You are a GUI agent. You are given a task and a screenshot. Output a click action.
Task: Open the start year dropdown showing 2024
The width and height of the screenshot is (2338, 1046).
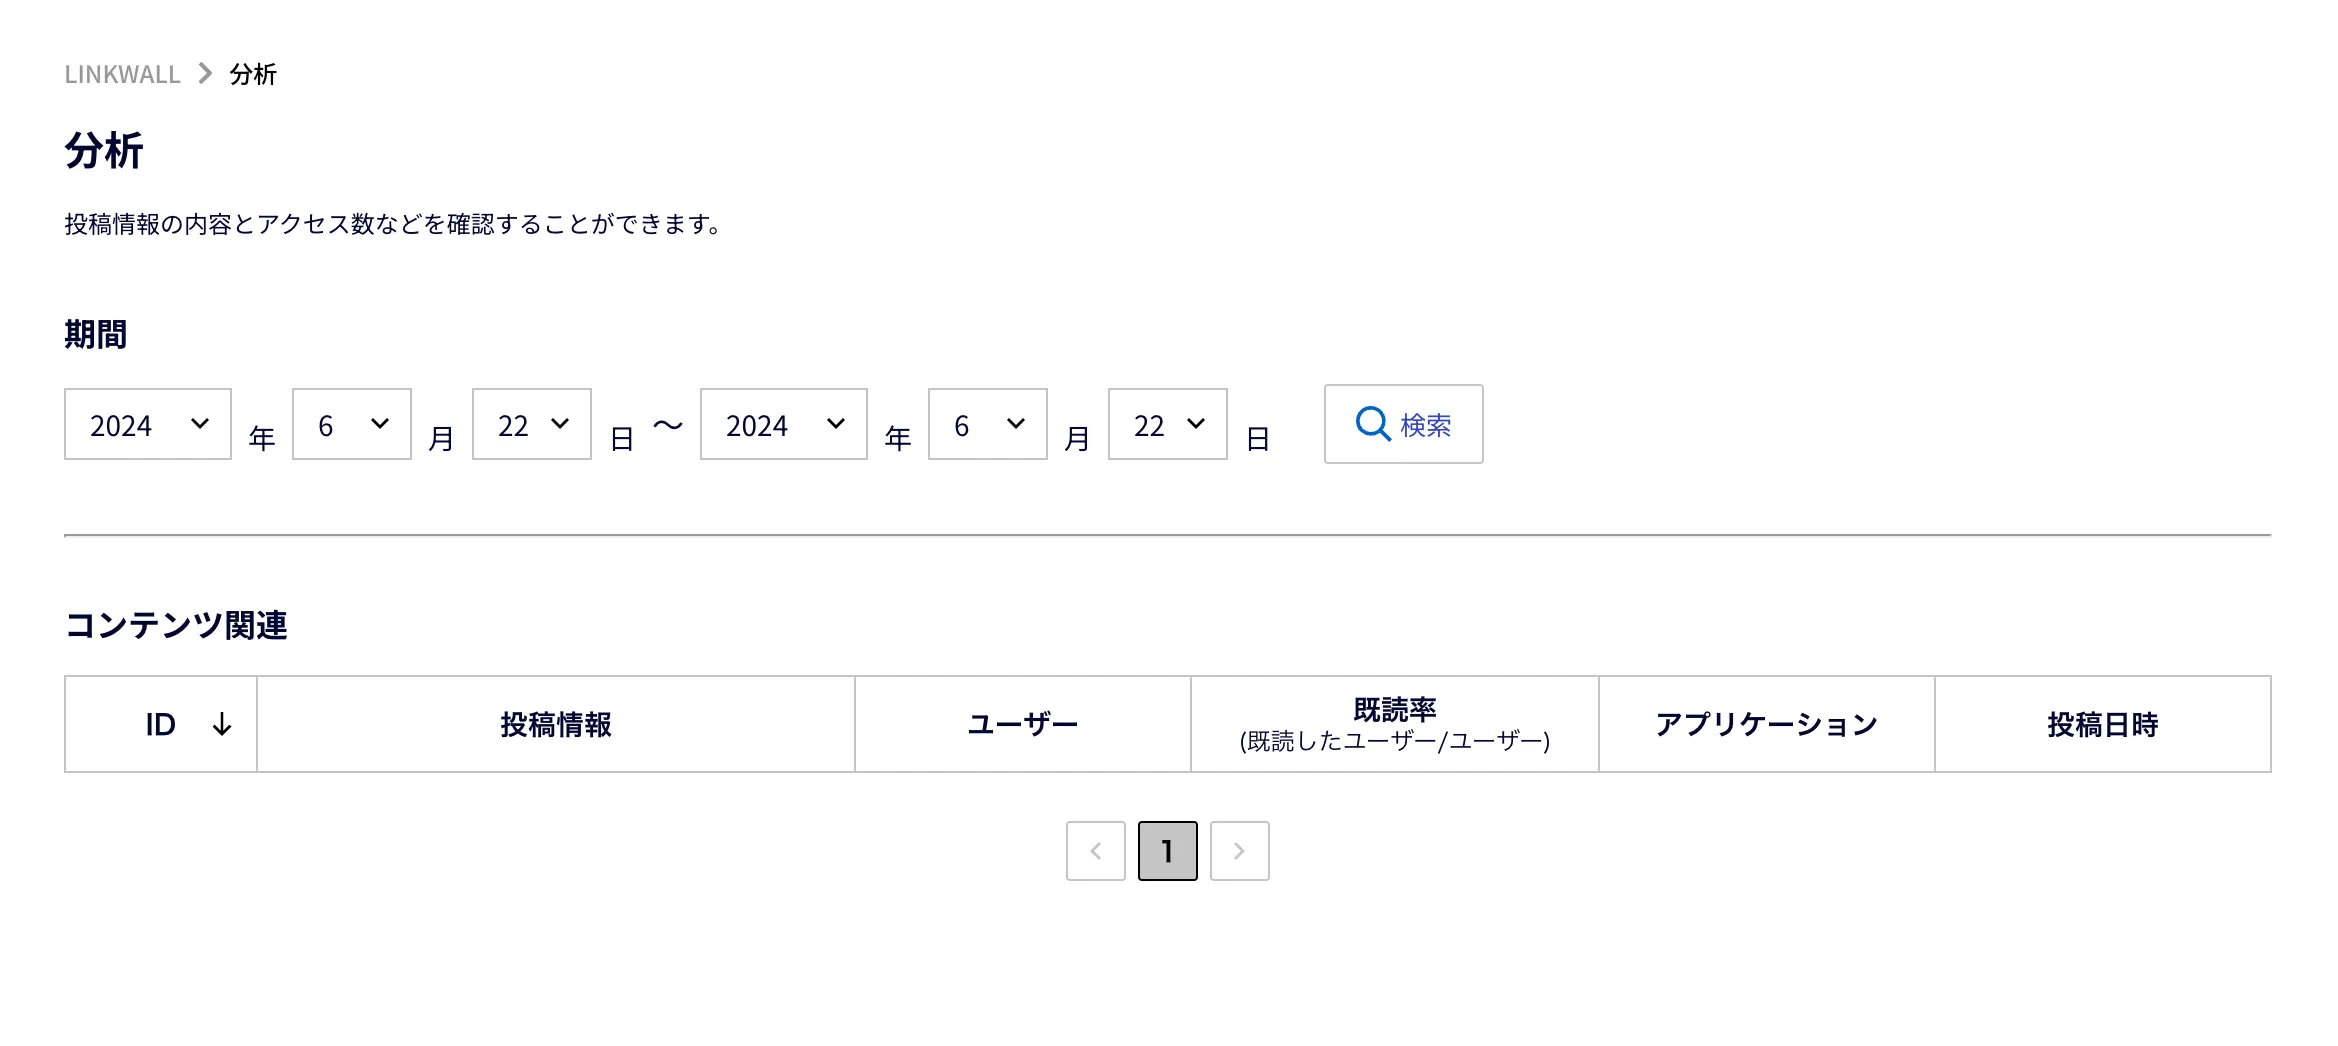(x=148, y=424)
